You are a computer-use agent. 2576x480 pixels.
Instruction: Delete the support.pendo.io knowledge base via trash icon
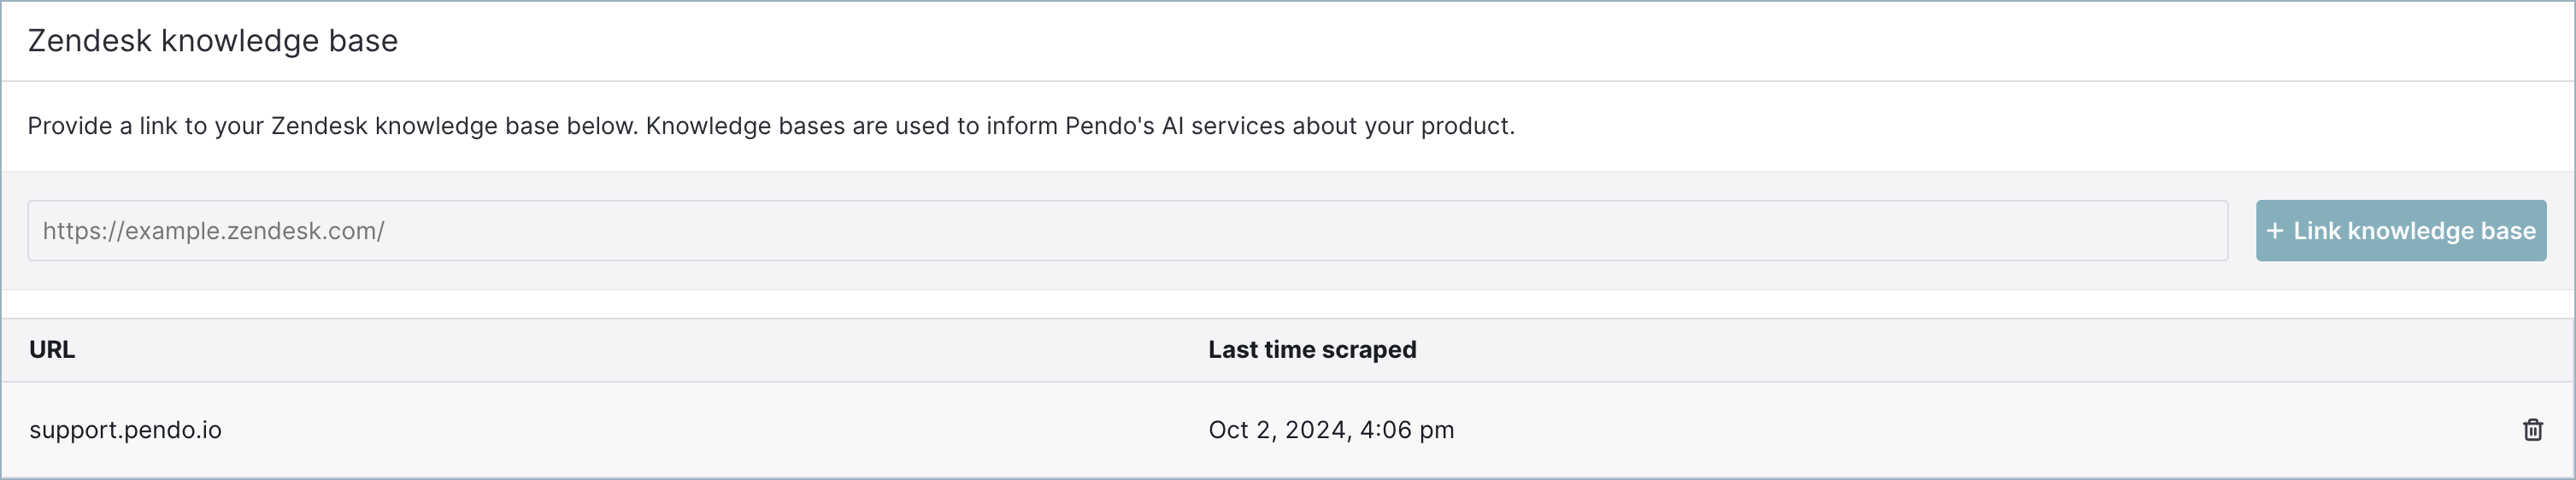[x=2532, y=430]
